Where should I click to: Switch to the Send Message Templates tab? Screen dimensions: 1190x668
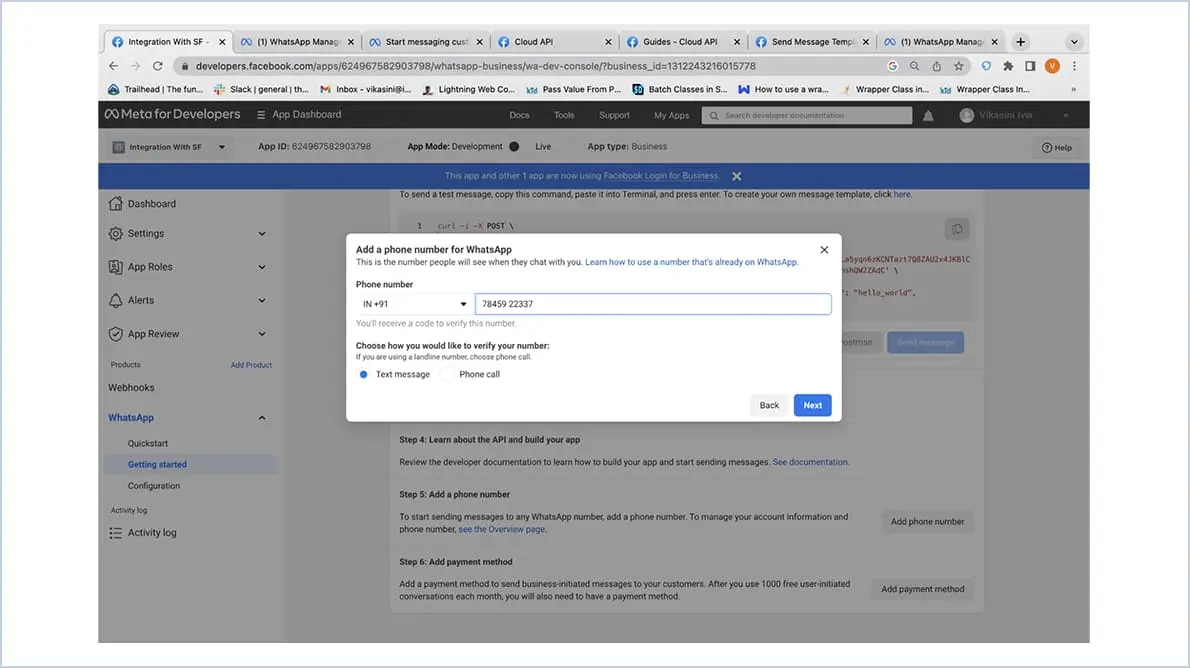812,42
